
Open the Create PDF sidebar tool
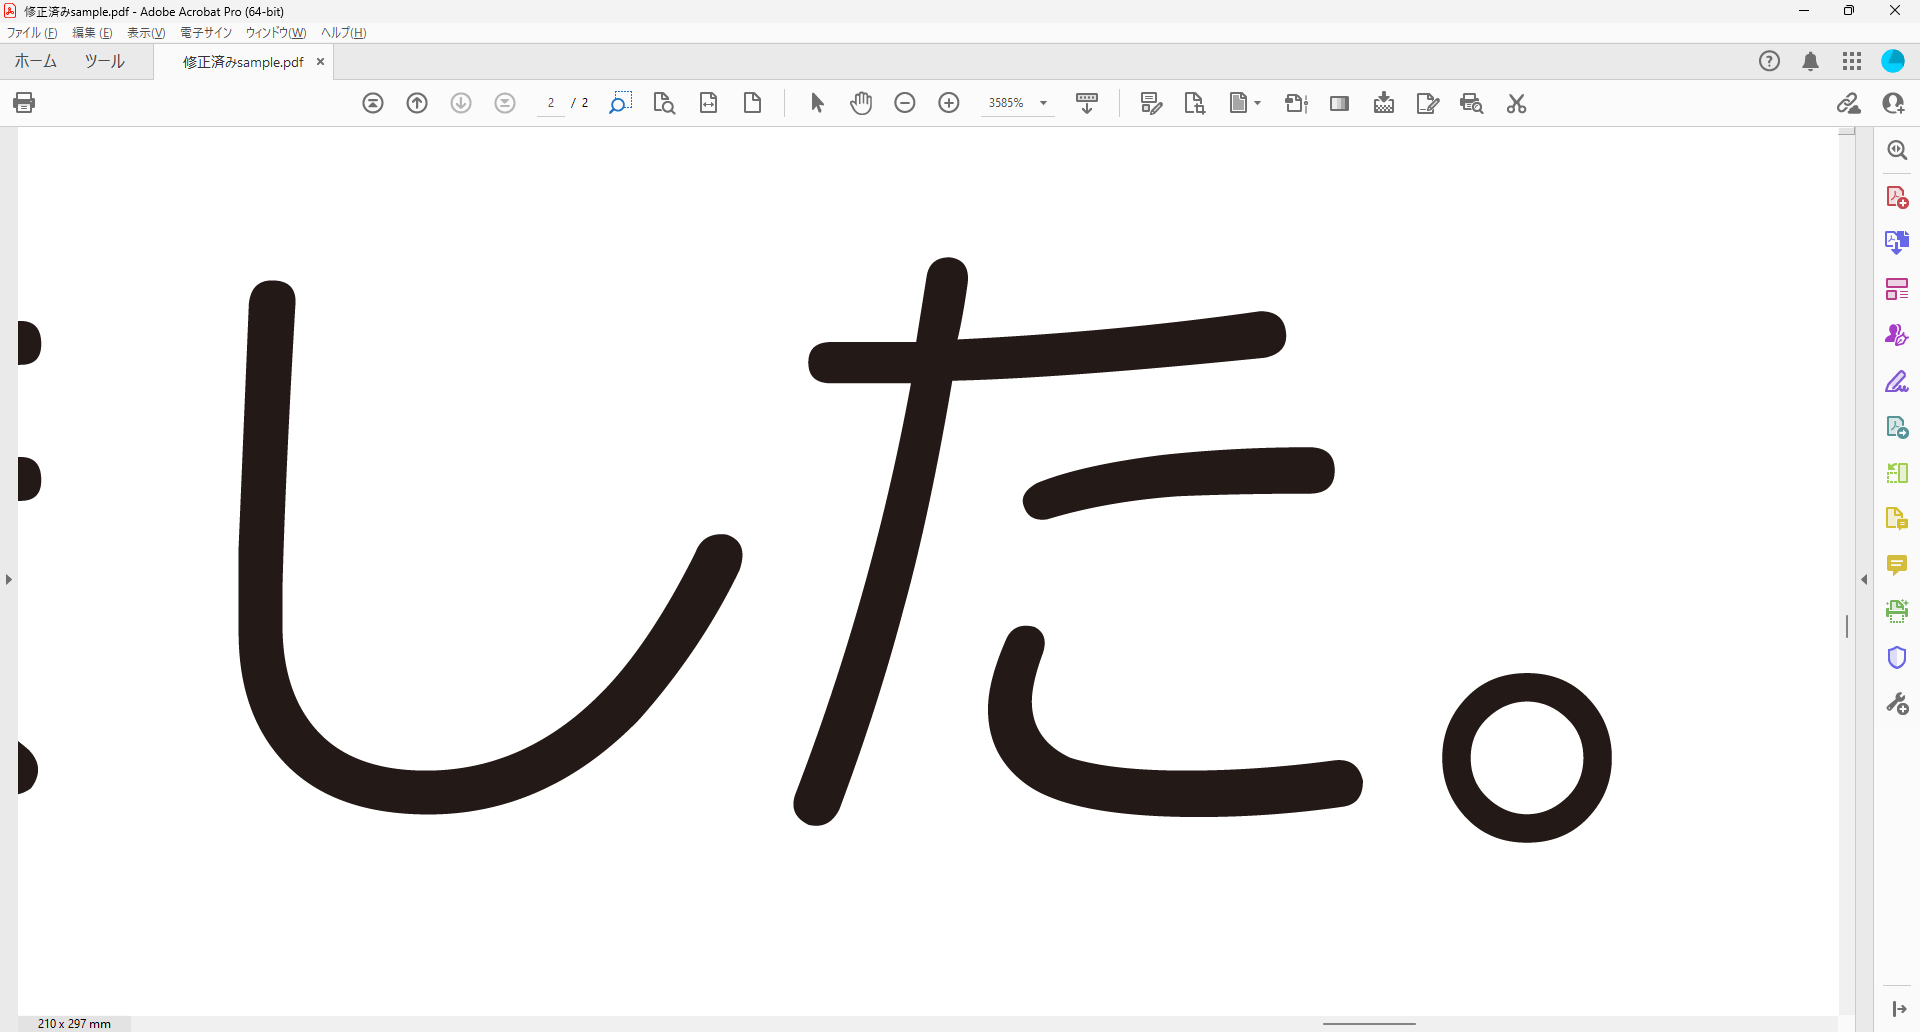(x=1897, y=197)
